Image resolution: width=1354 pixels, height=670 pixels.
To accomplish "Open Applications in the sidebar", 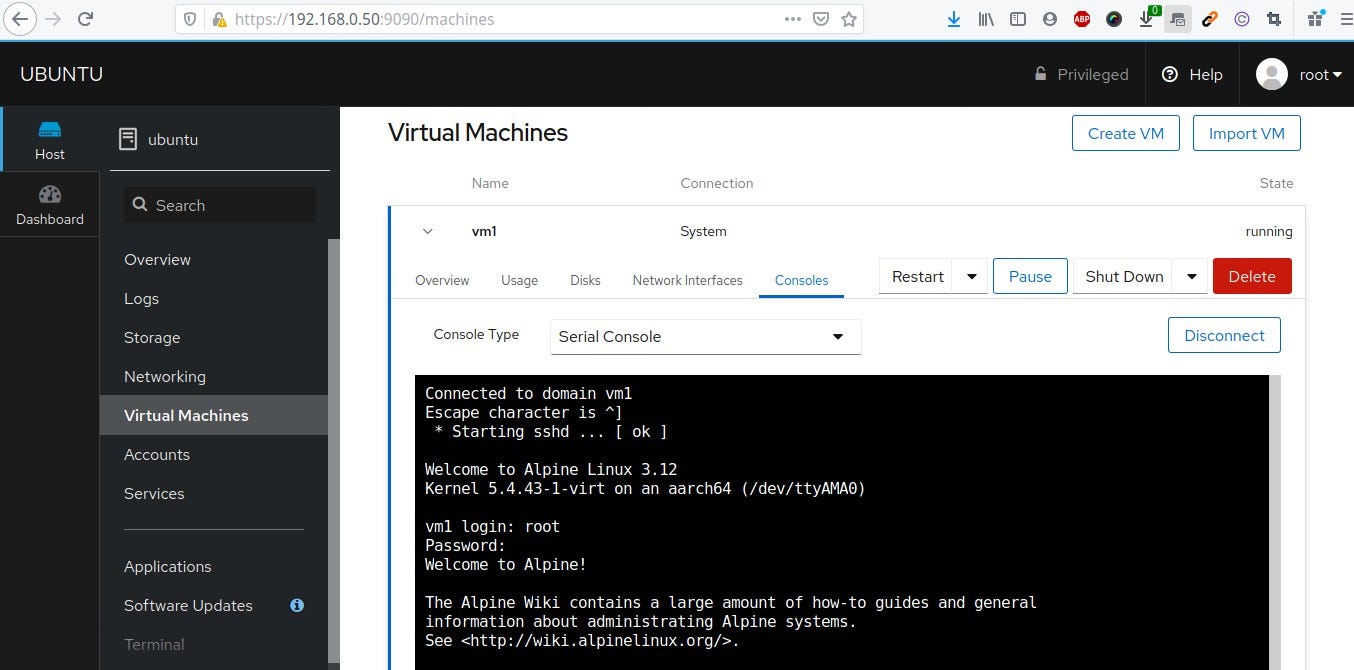I will (x=168, y=566).
